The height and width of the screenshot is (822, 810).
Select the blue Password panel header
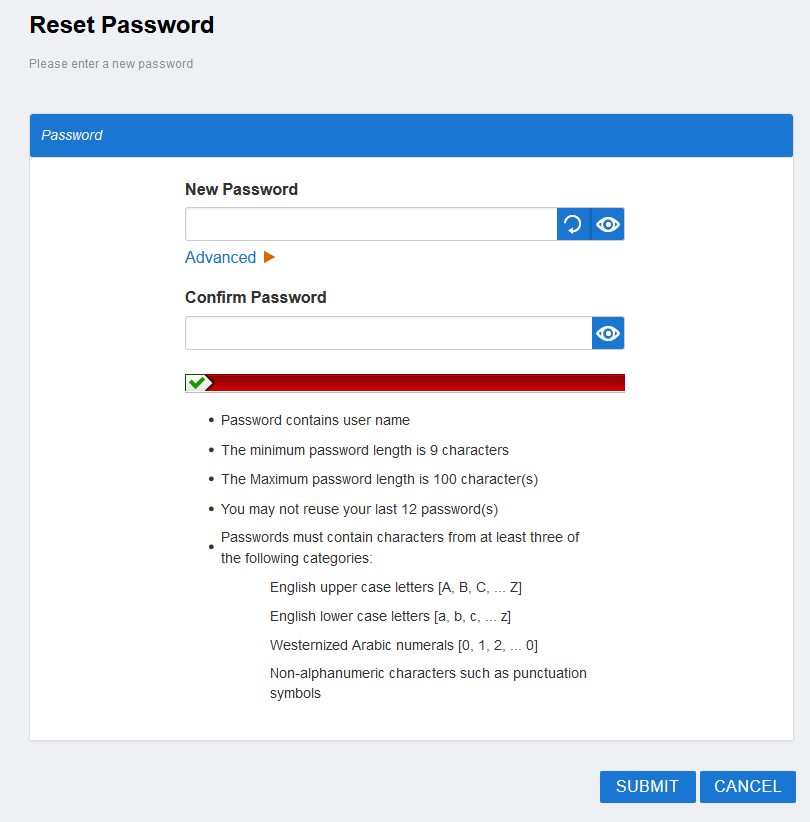pyautogui.click(x=411, y=135)
